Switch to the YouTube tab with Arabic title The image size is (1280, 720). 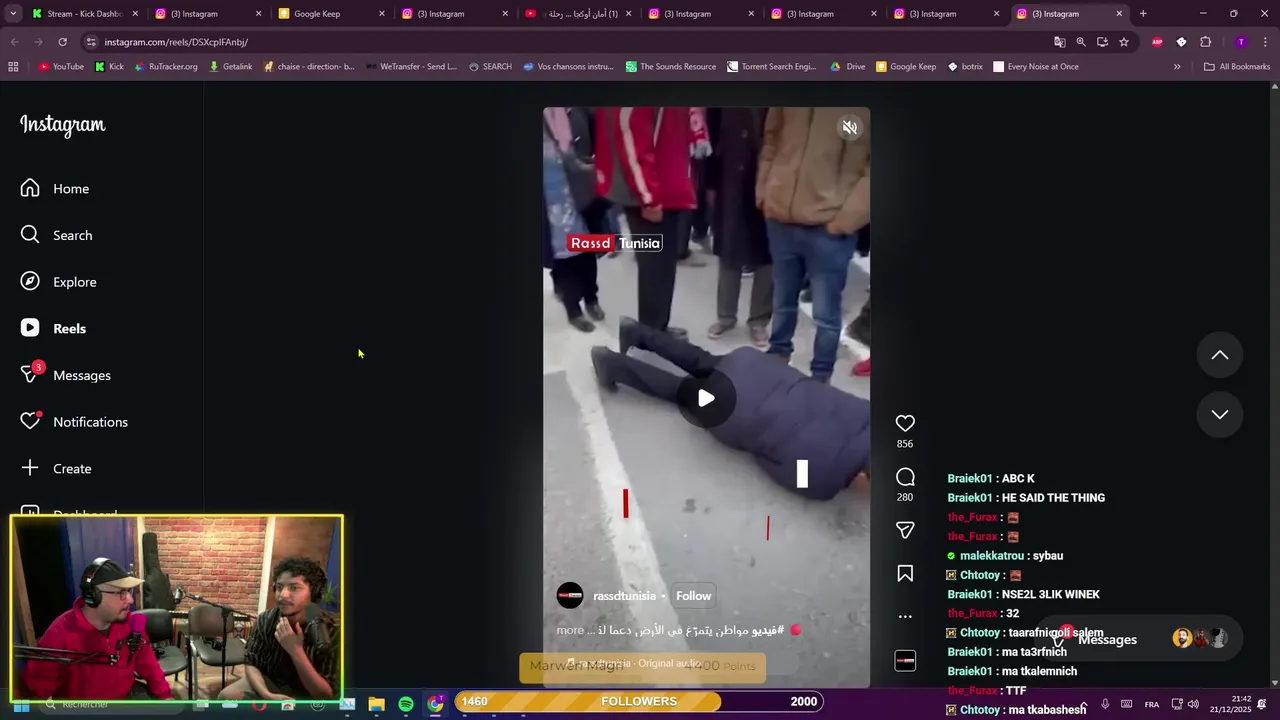click(x=578, y=14)
